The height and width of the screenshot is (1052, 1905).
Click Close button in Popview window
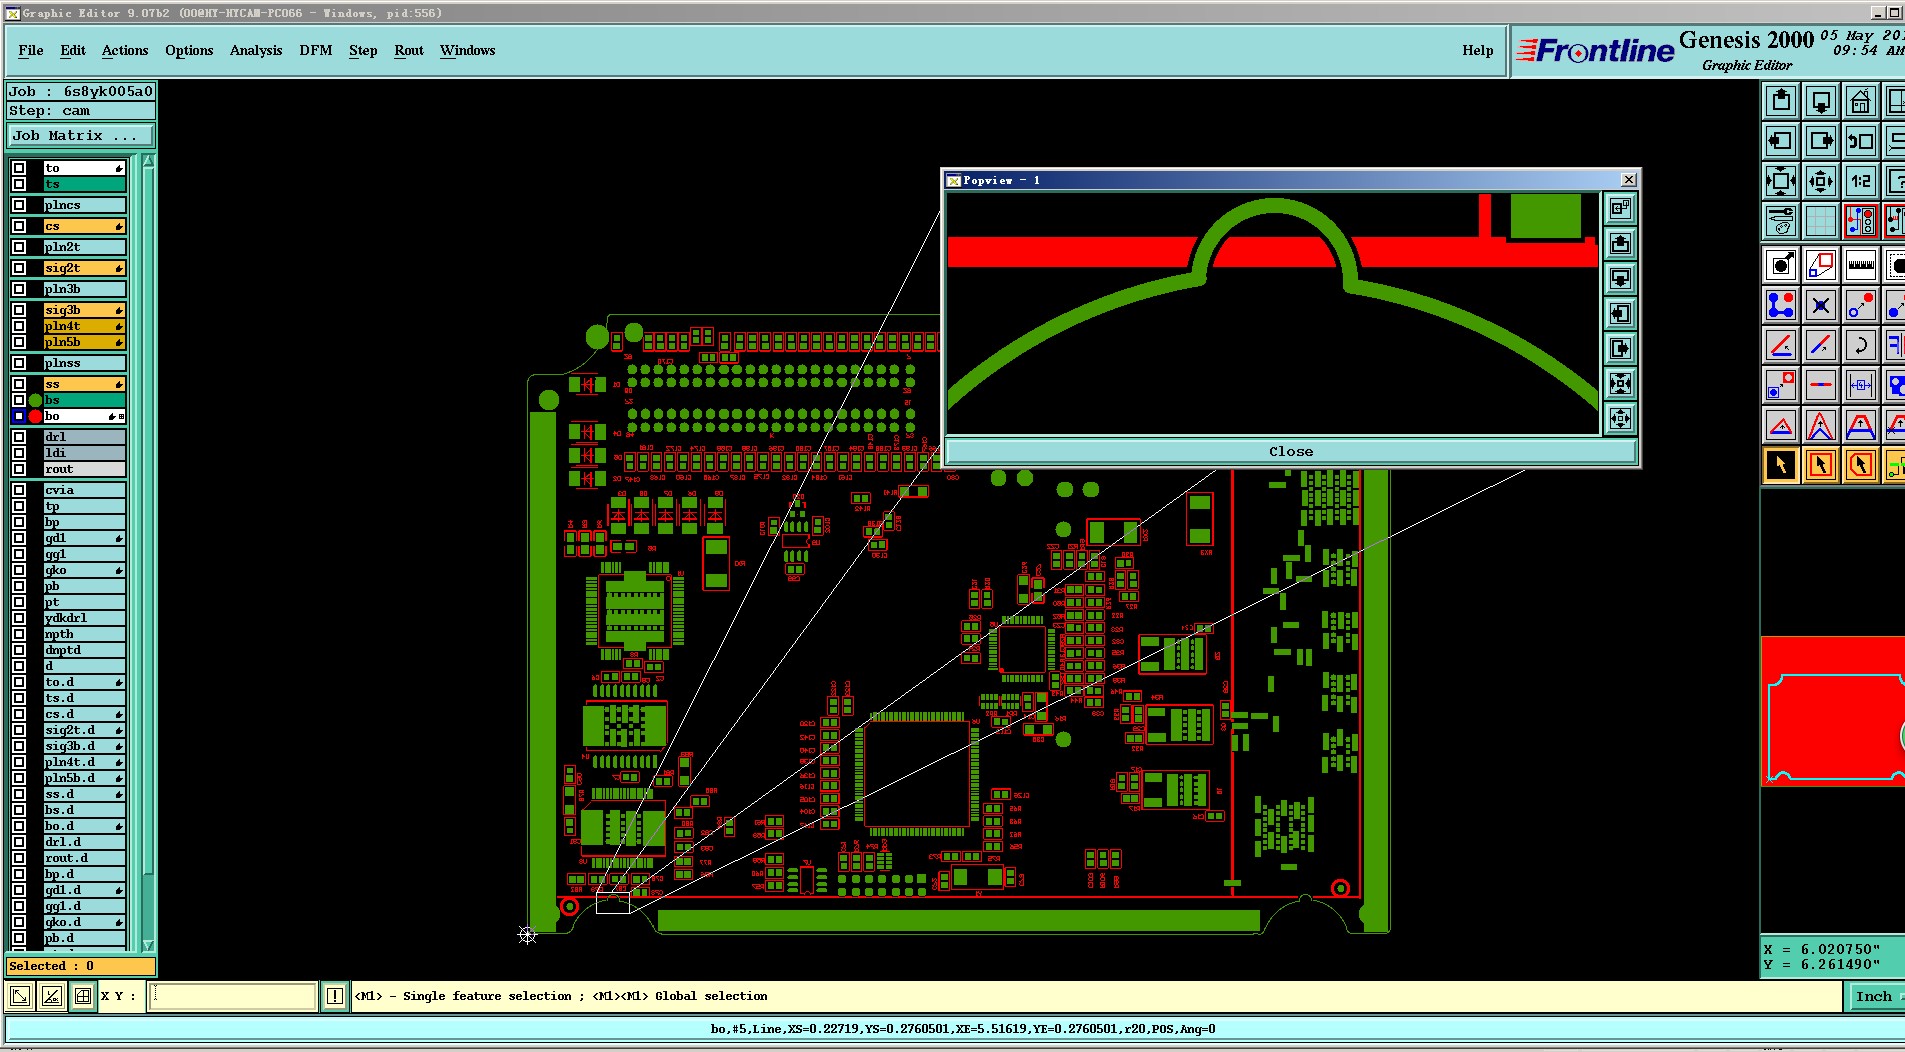[1291, 452]
